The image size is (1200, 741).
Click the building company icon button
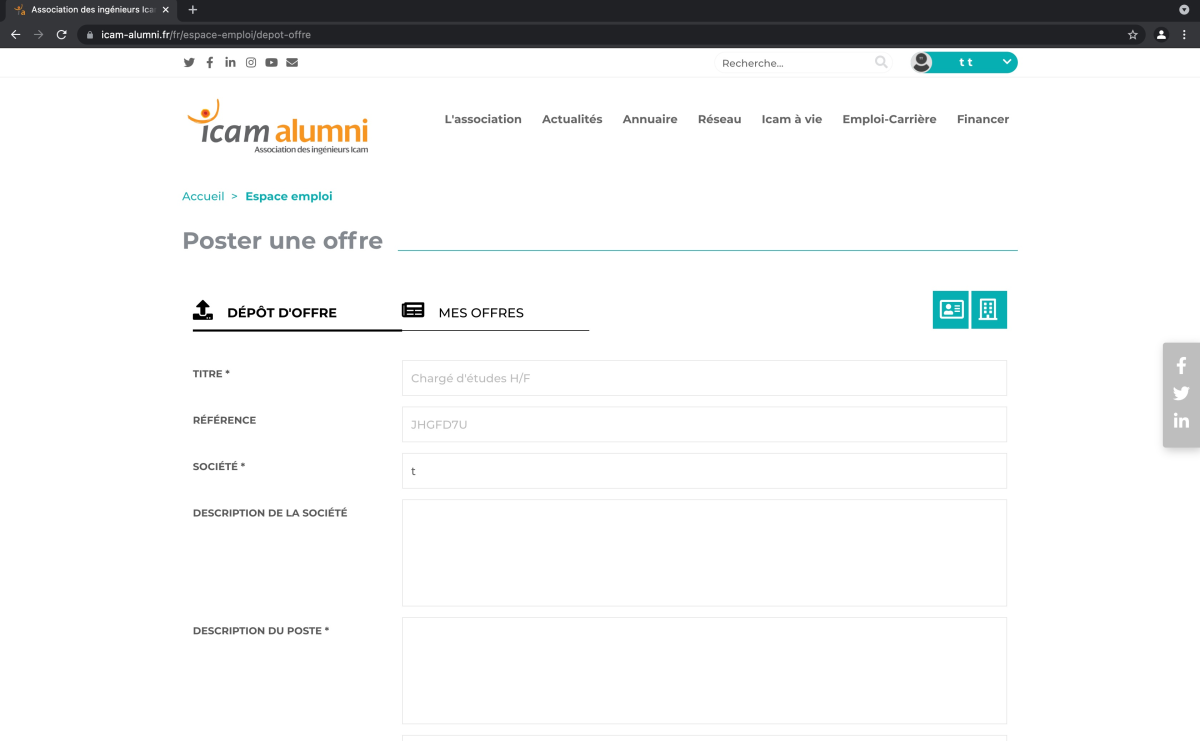[988, 310]
